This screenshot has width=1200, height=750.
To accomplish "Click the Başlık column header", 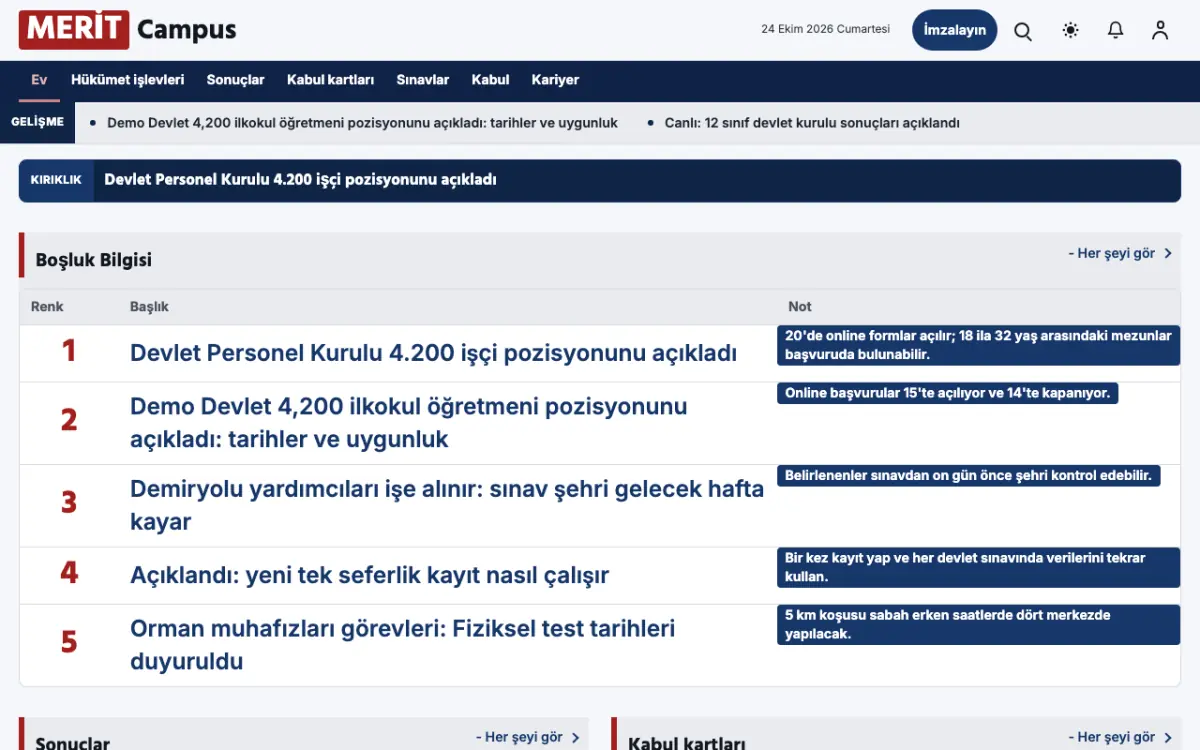I will 149,307.
